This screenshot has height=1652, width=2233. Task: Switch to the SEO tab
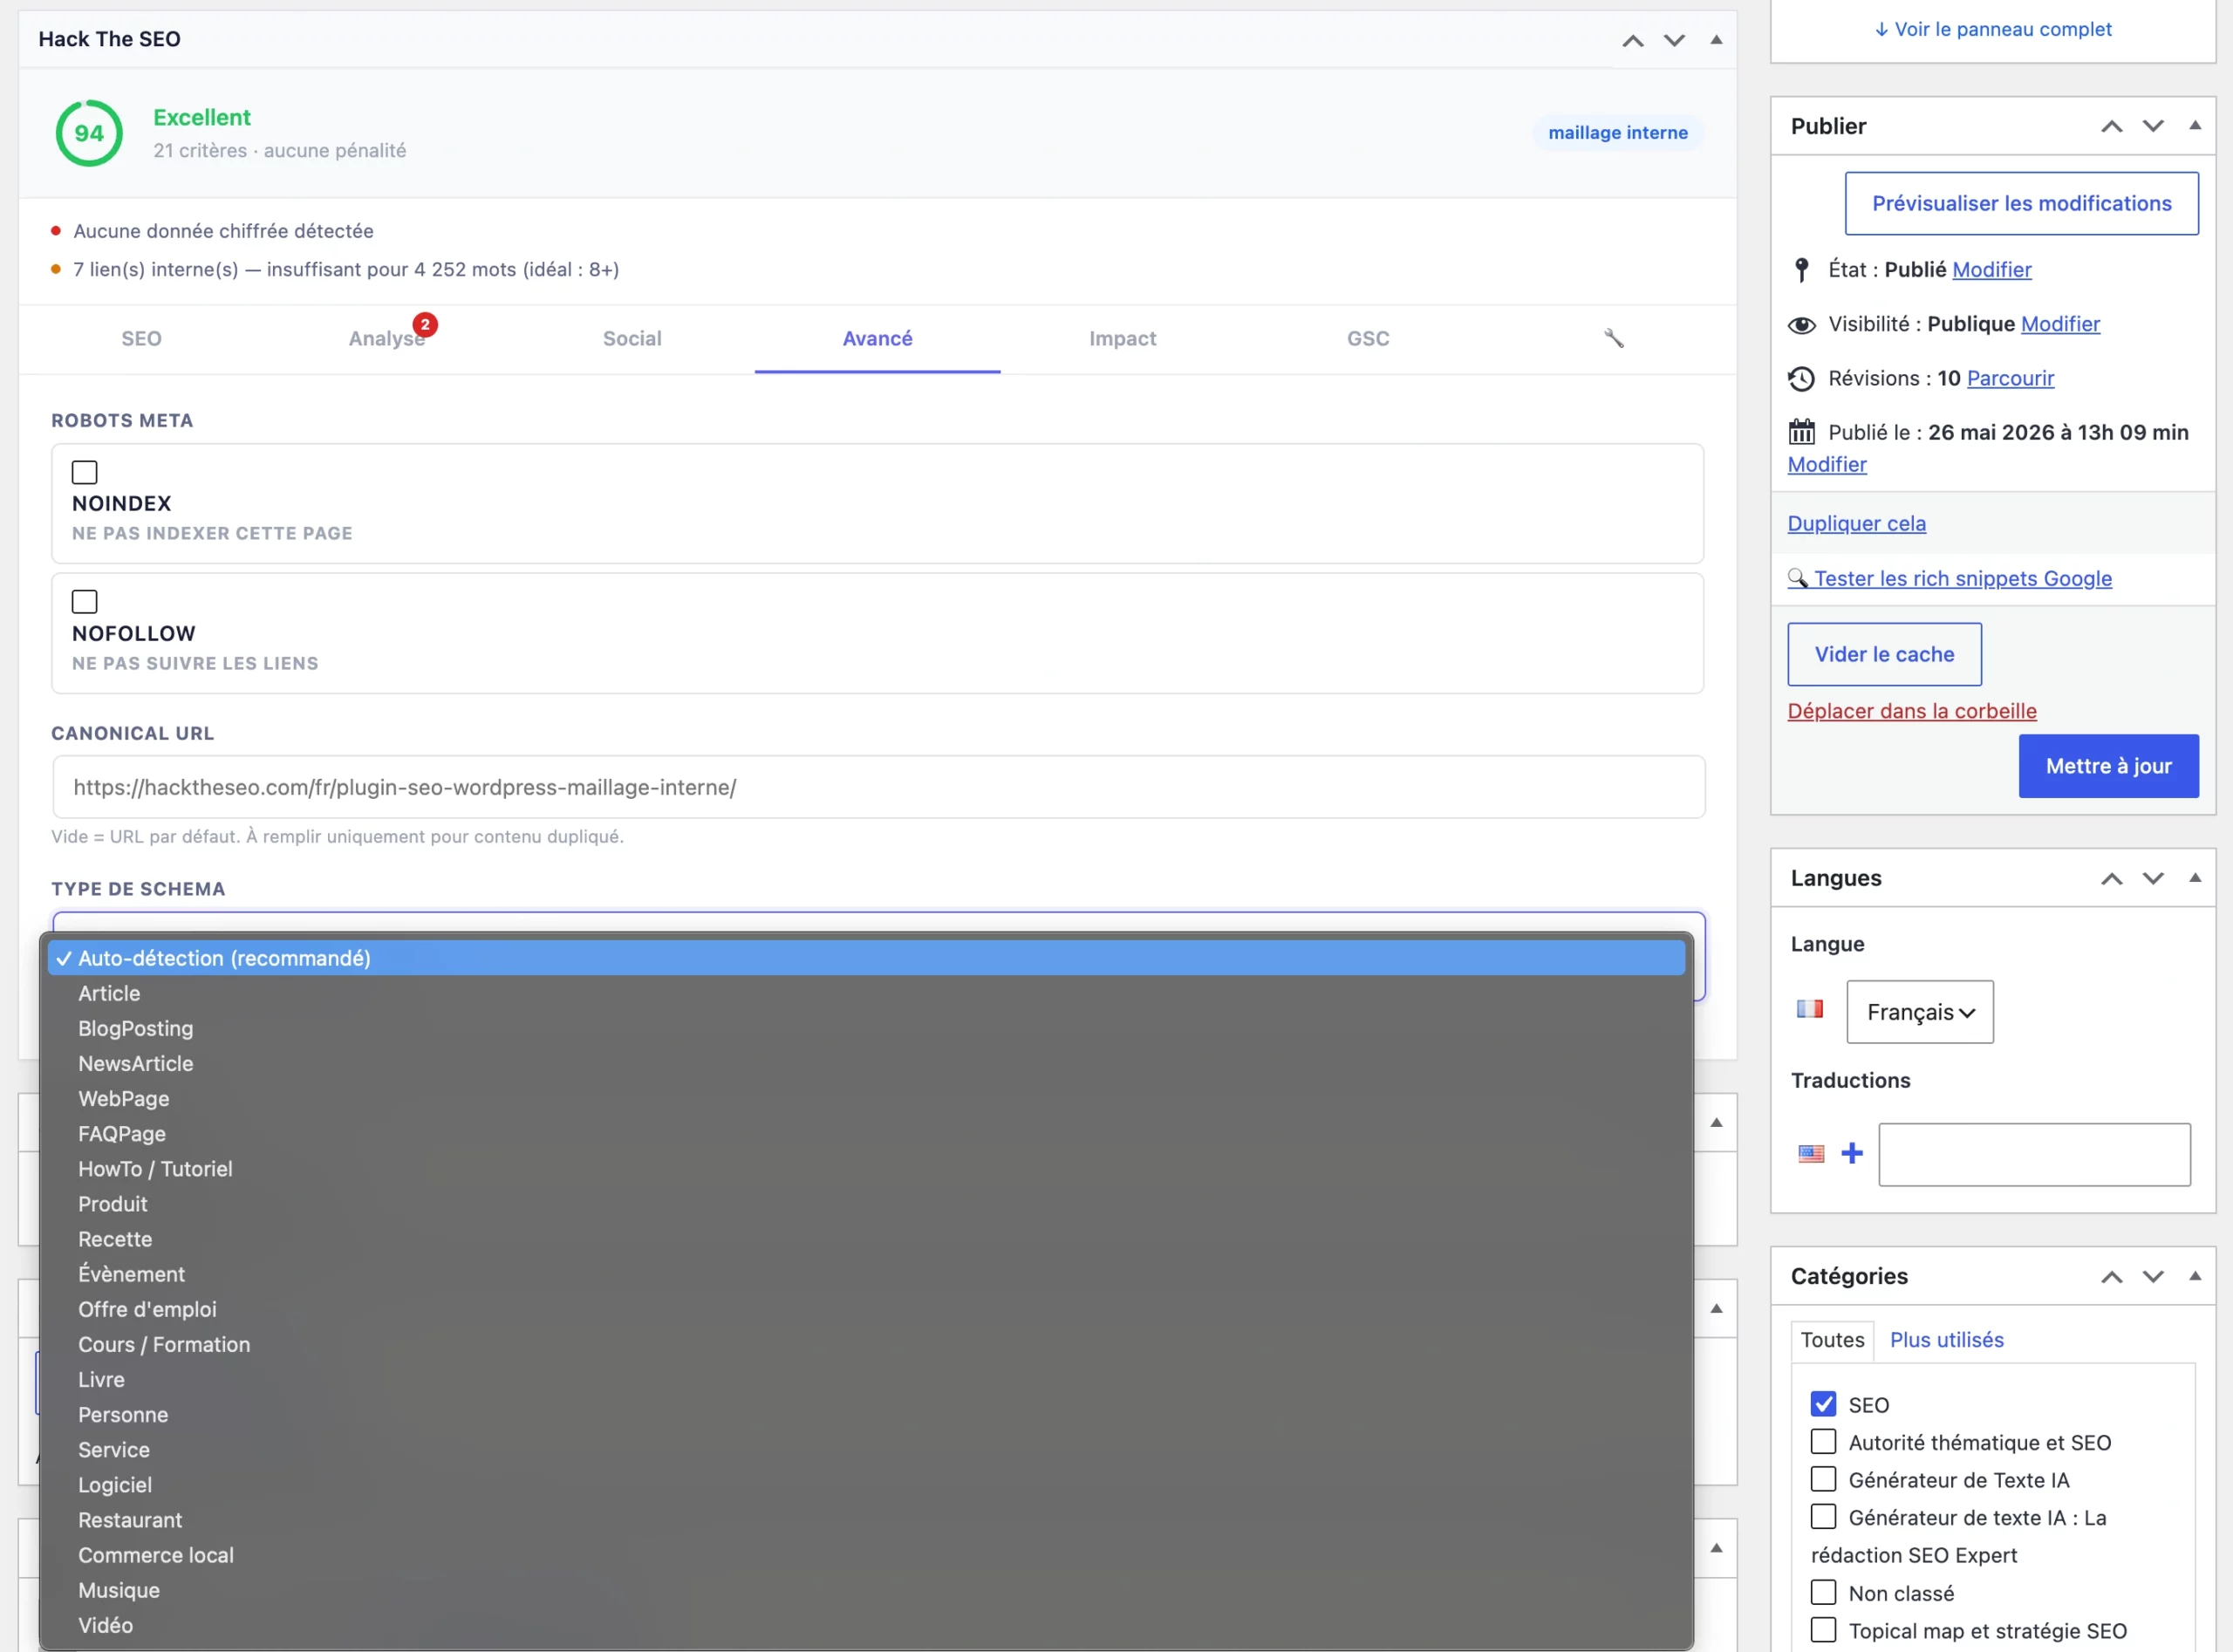point(141,339)
